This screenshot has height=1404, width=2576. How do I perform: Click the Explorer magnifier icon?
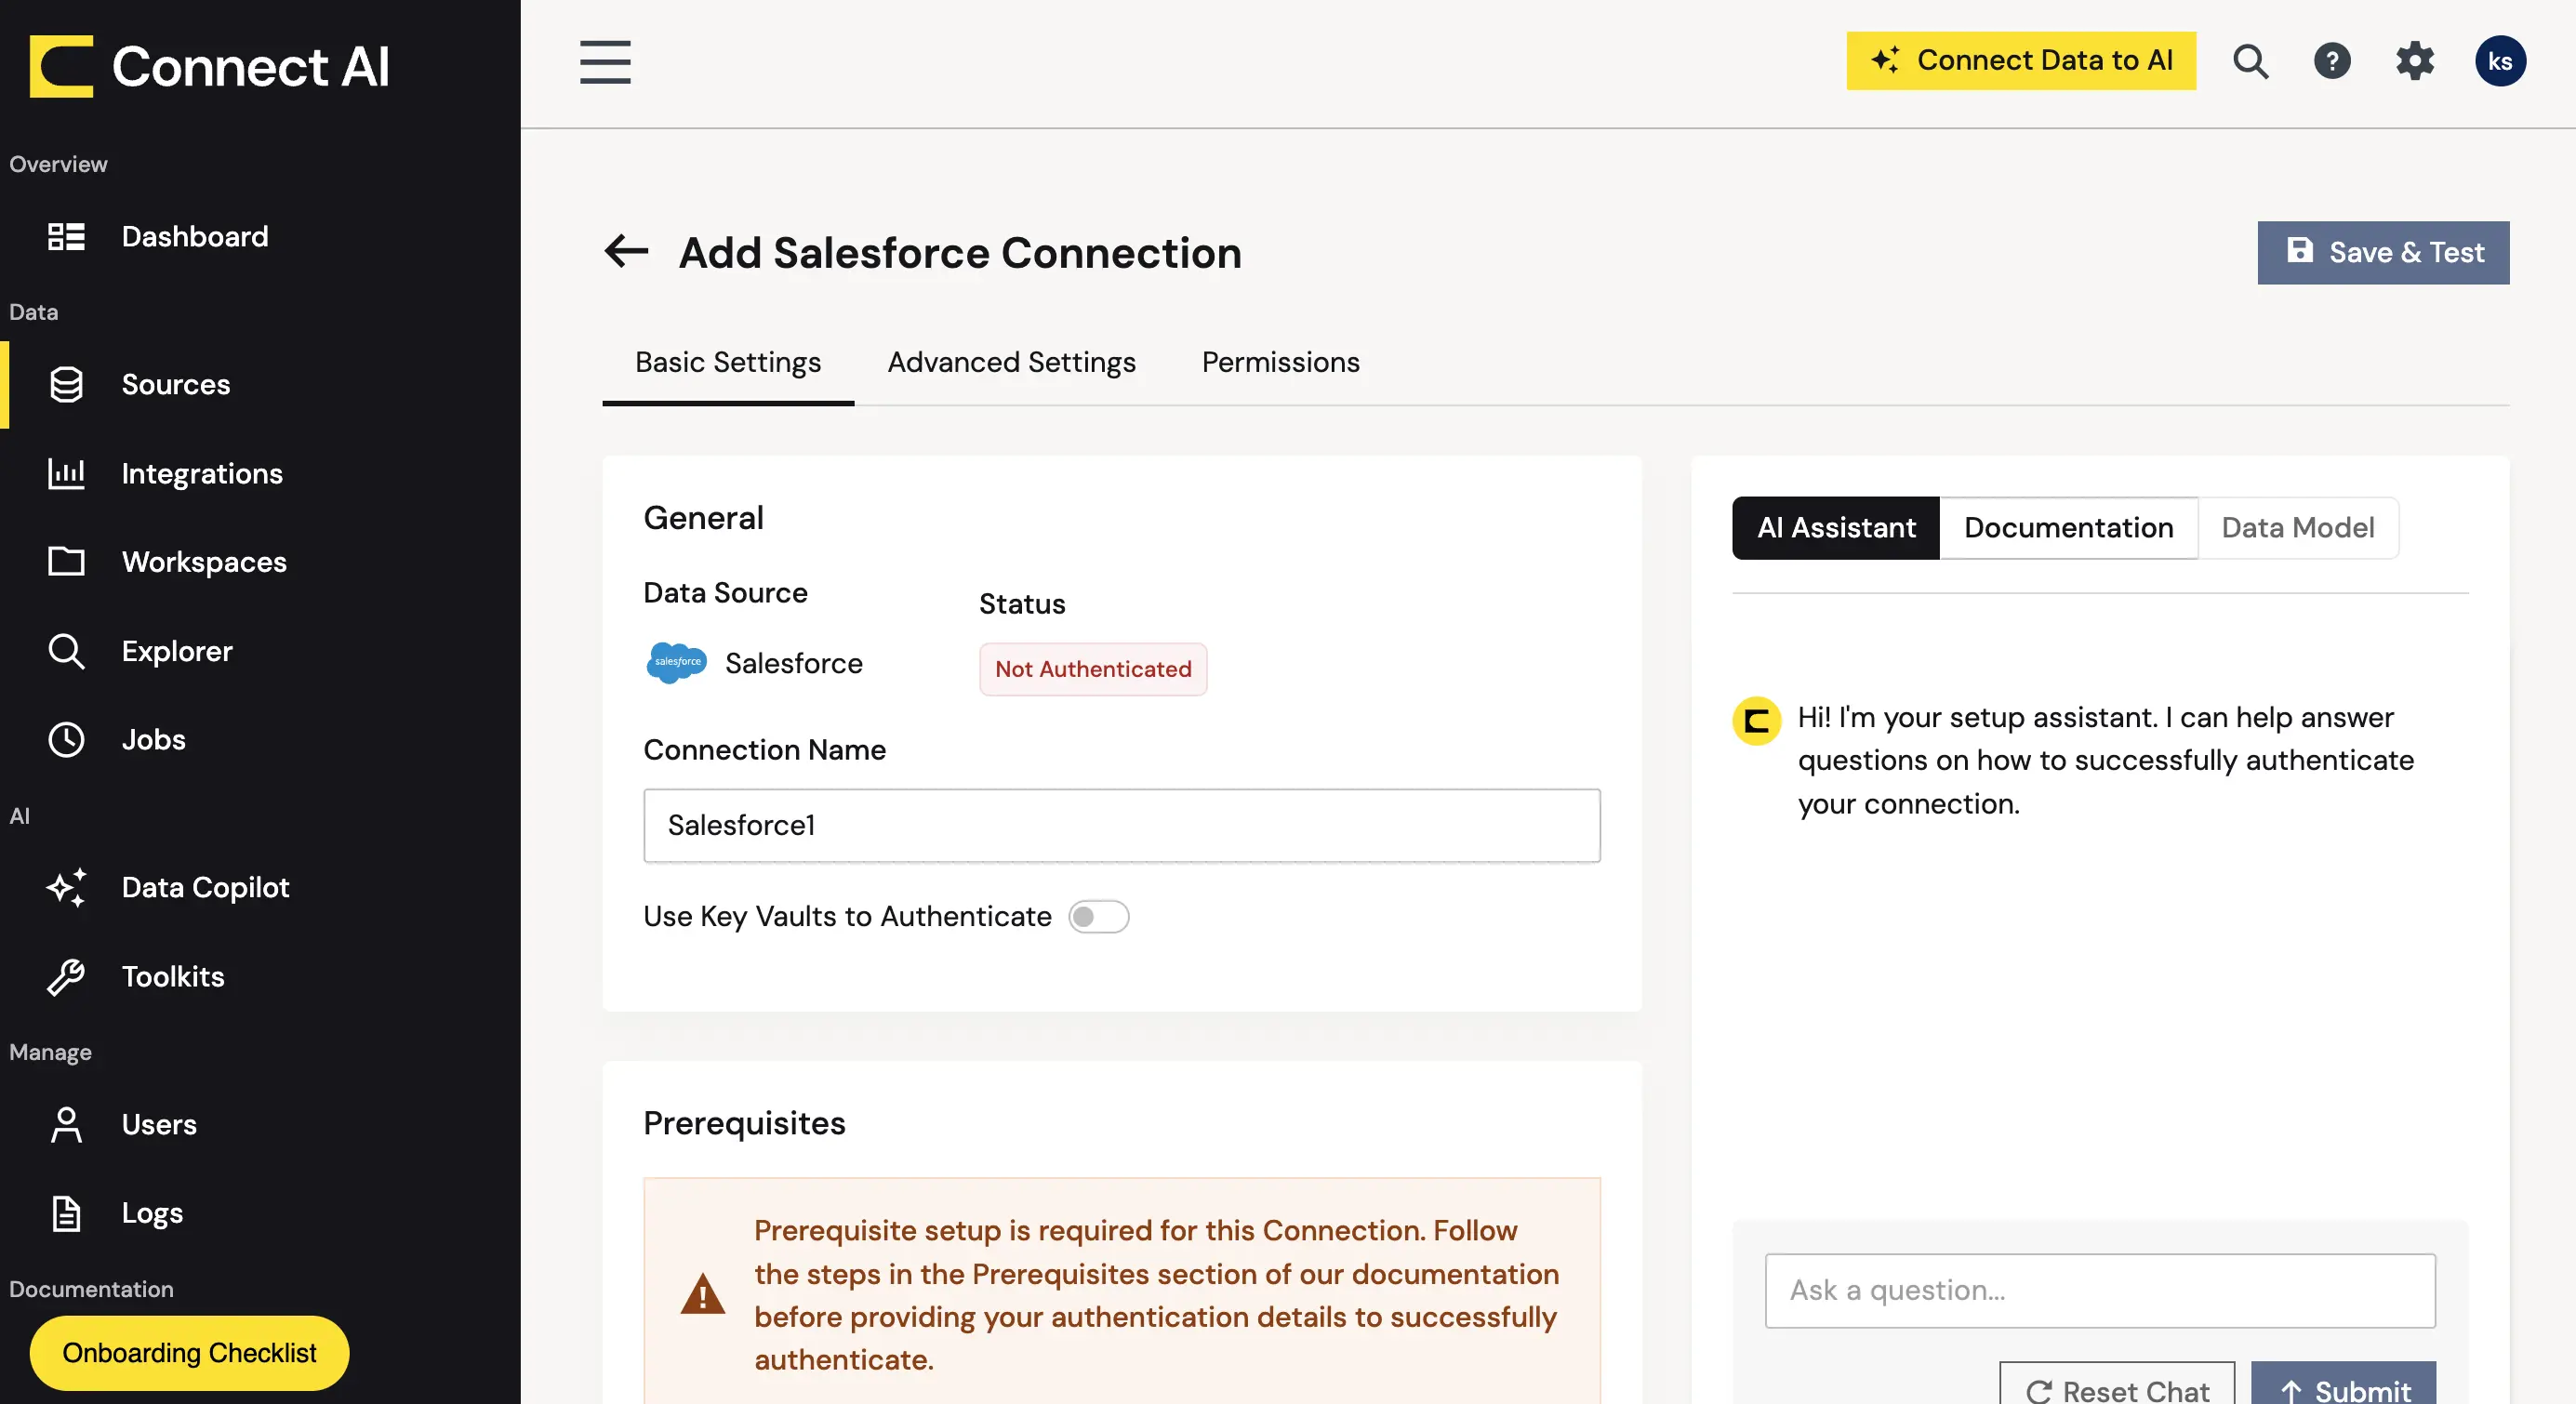pyautogui.click(x=66, y=651)
